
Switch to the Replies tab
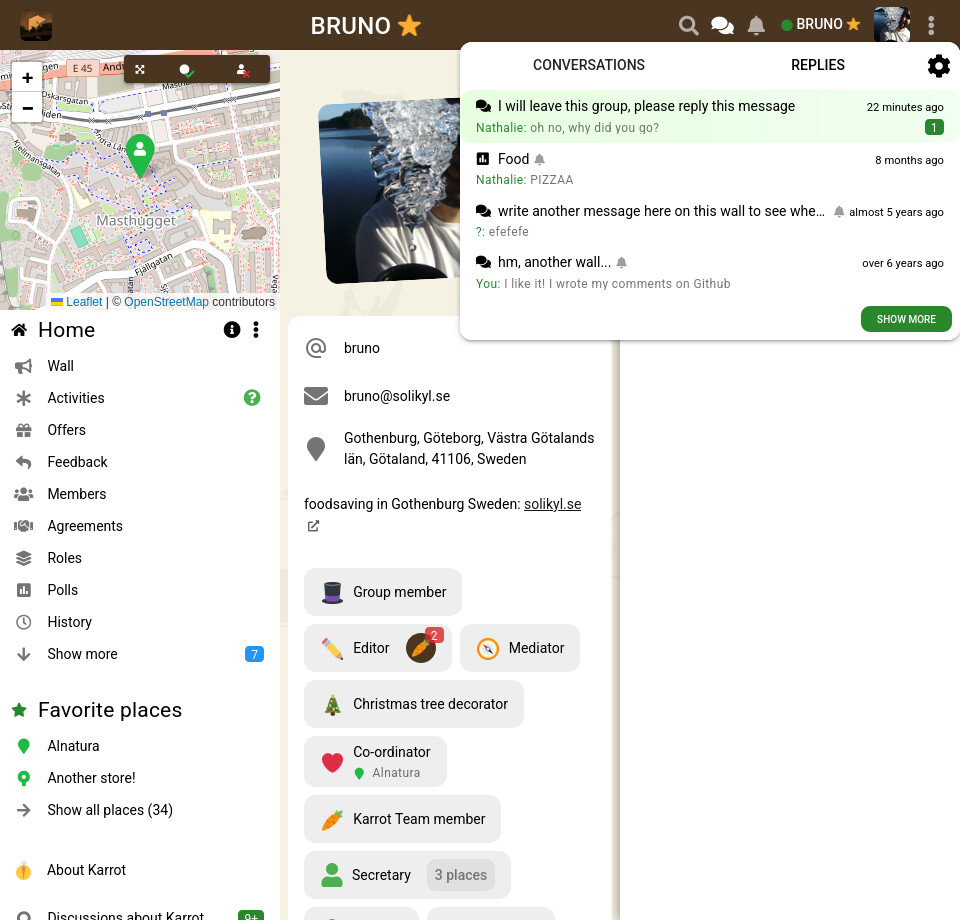(x=817, y=65)
